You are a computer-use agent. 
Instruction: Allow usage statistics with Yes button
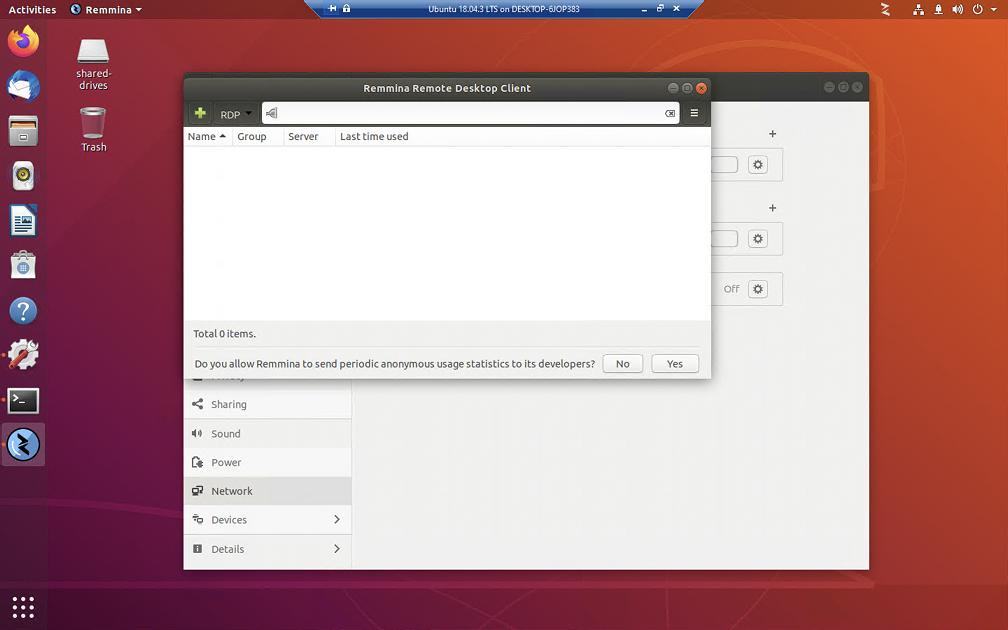pos(675,364)
